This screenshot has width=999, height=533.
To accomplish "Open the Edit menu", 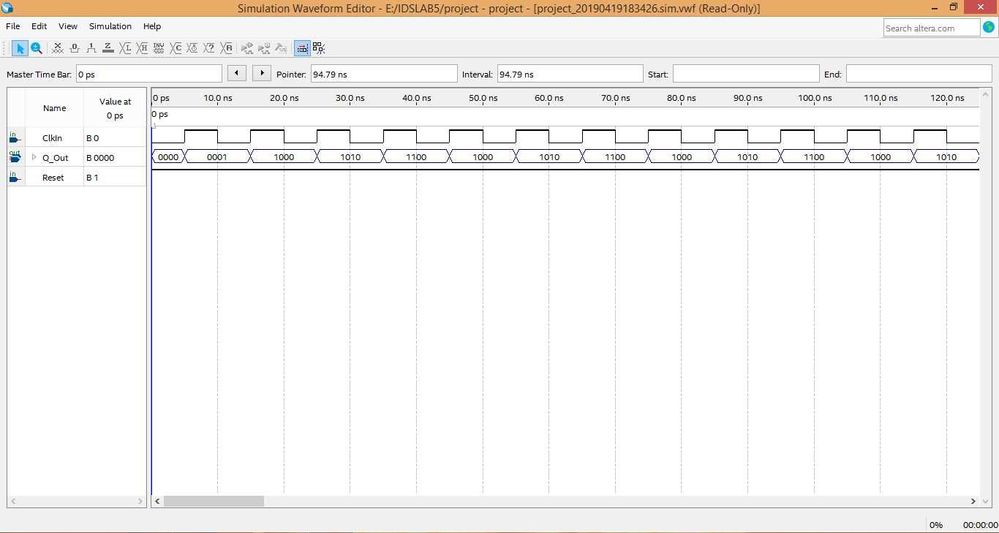I will 40,27.
